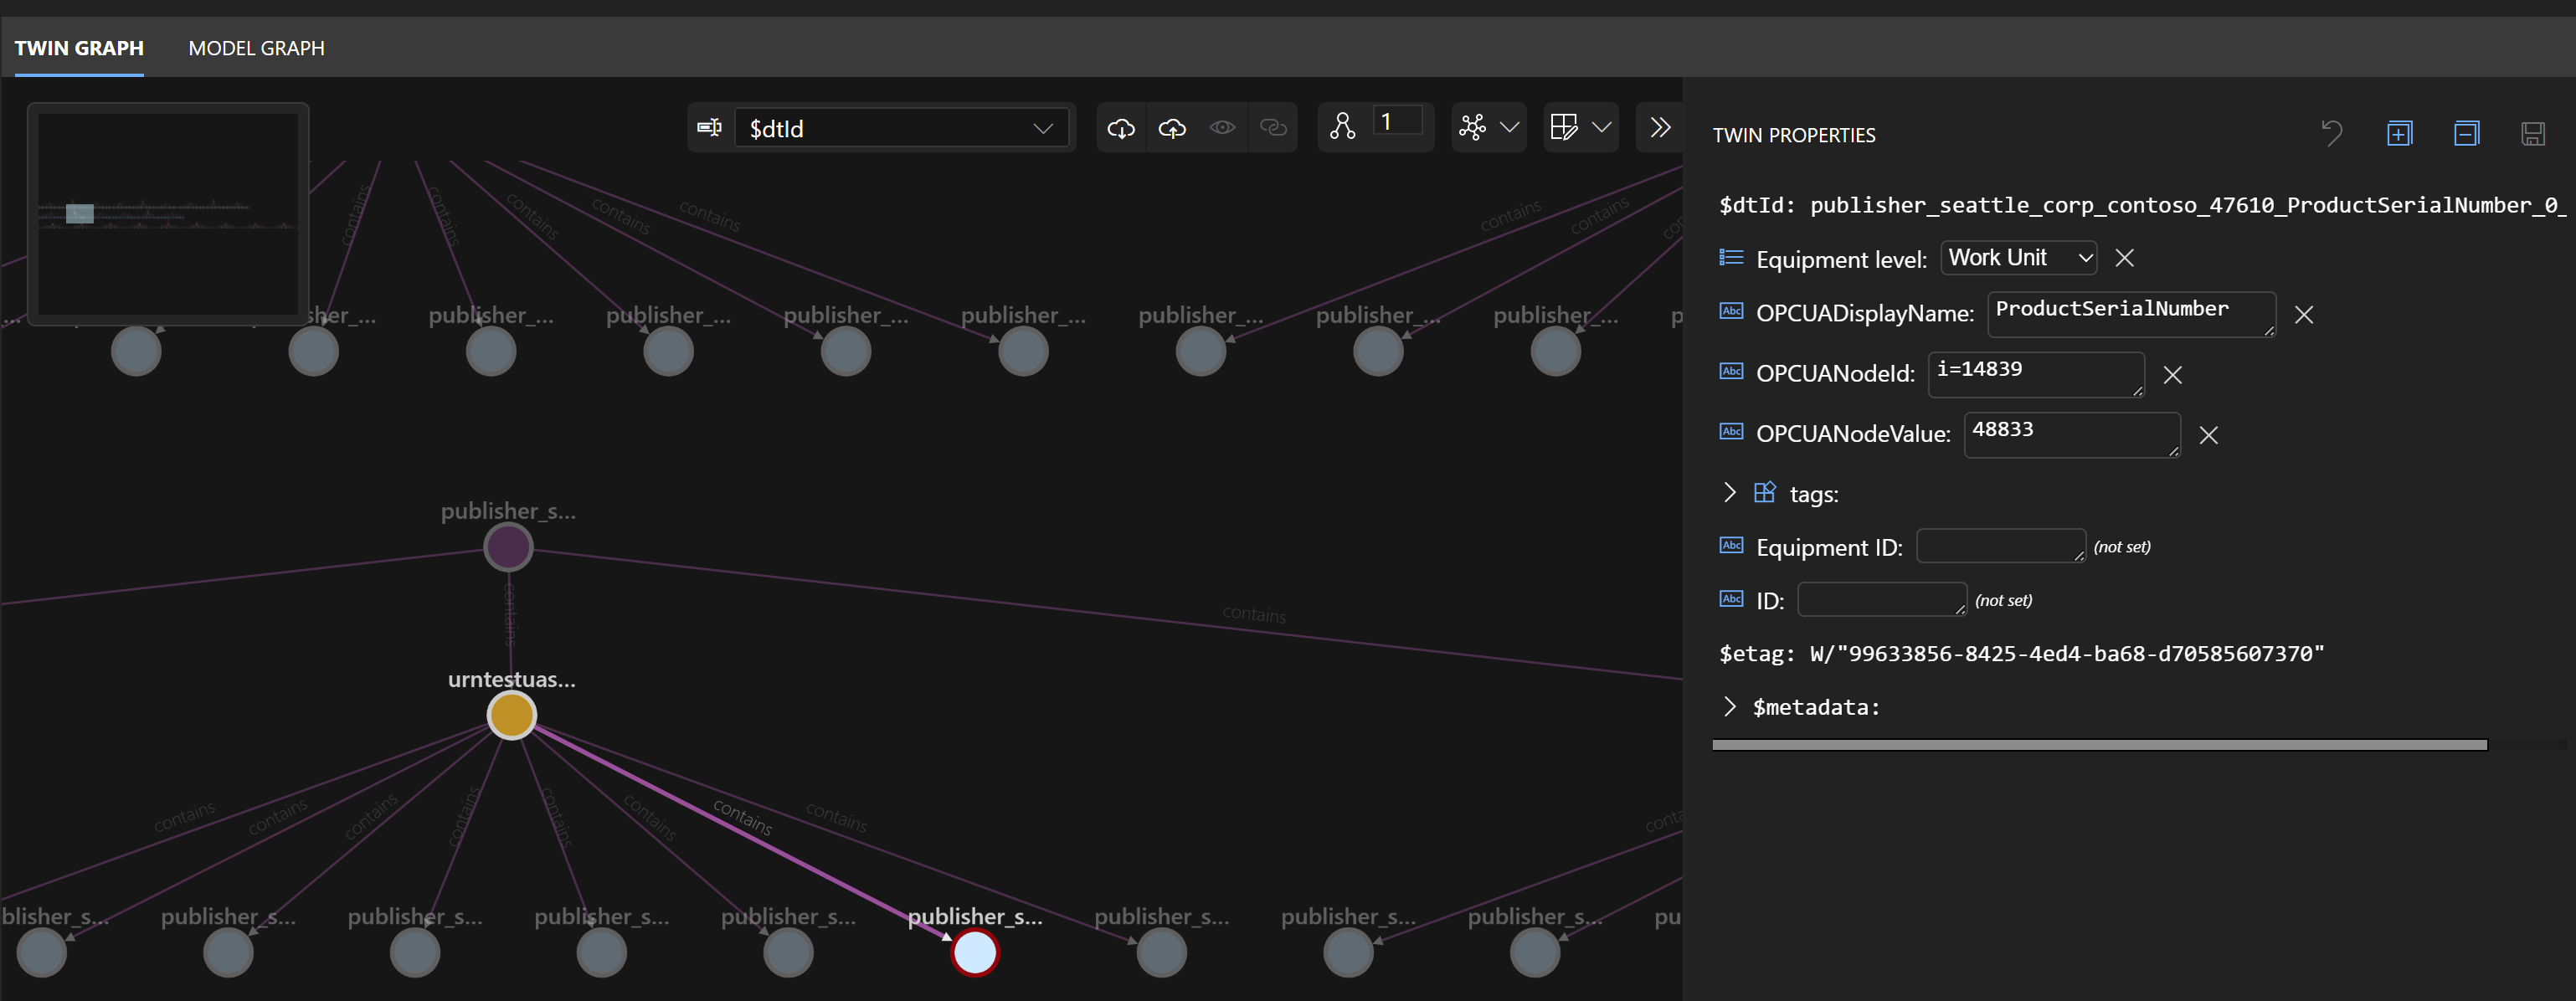Click the expansion level tree icon
Viewport: 2576px width, 1001px height.
[x=1343, y=127]
